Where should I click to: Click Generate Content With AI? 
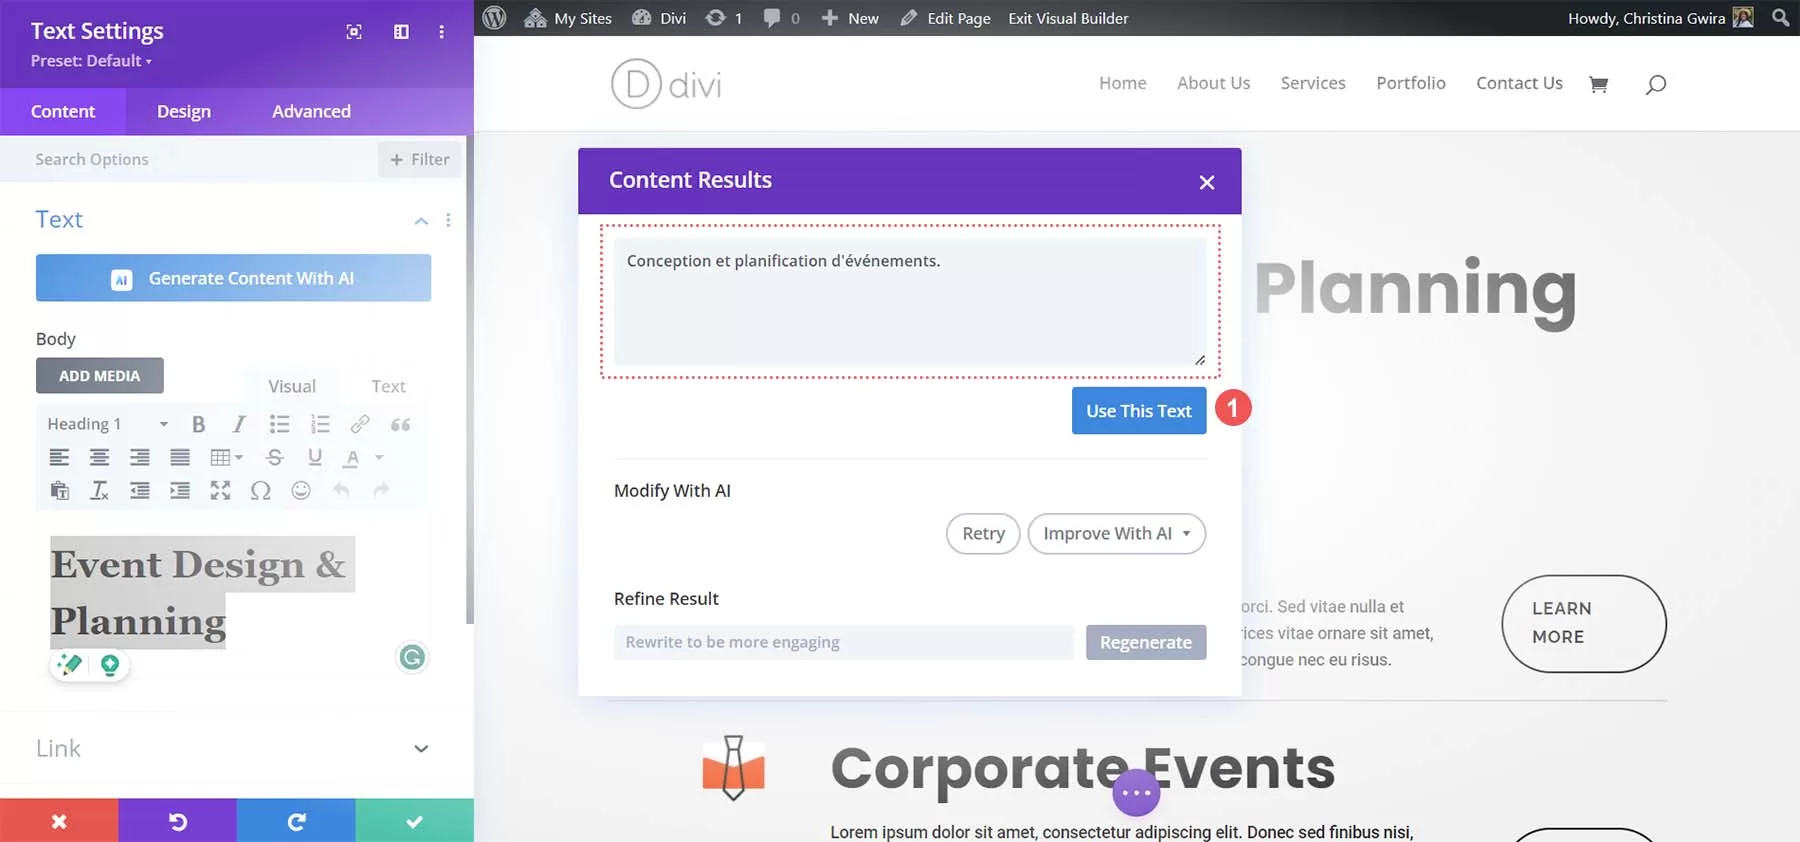click(233, 278)
